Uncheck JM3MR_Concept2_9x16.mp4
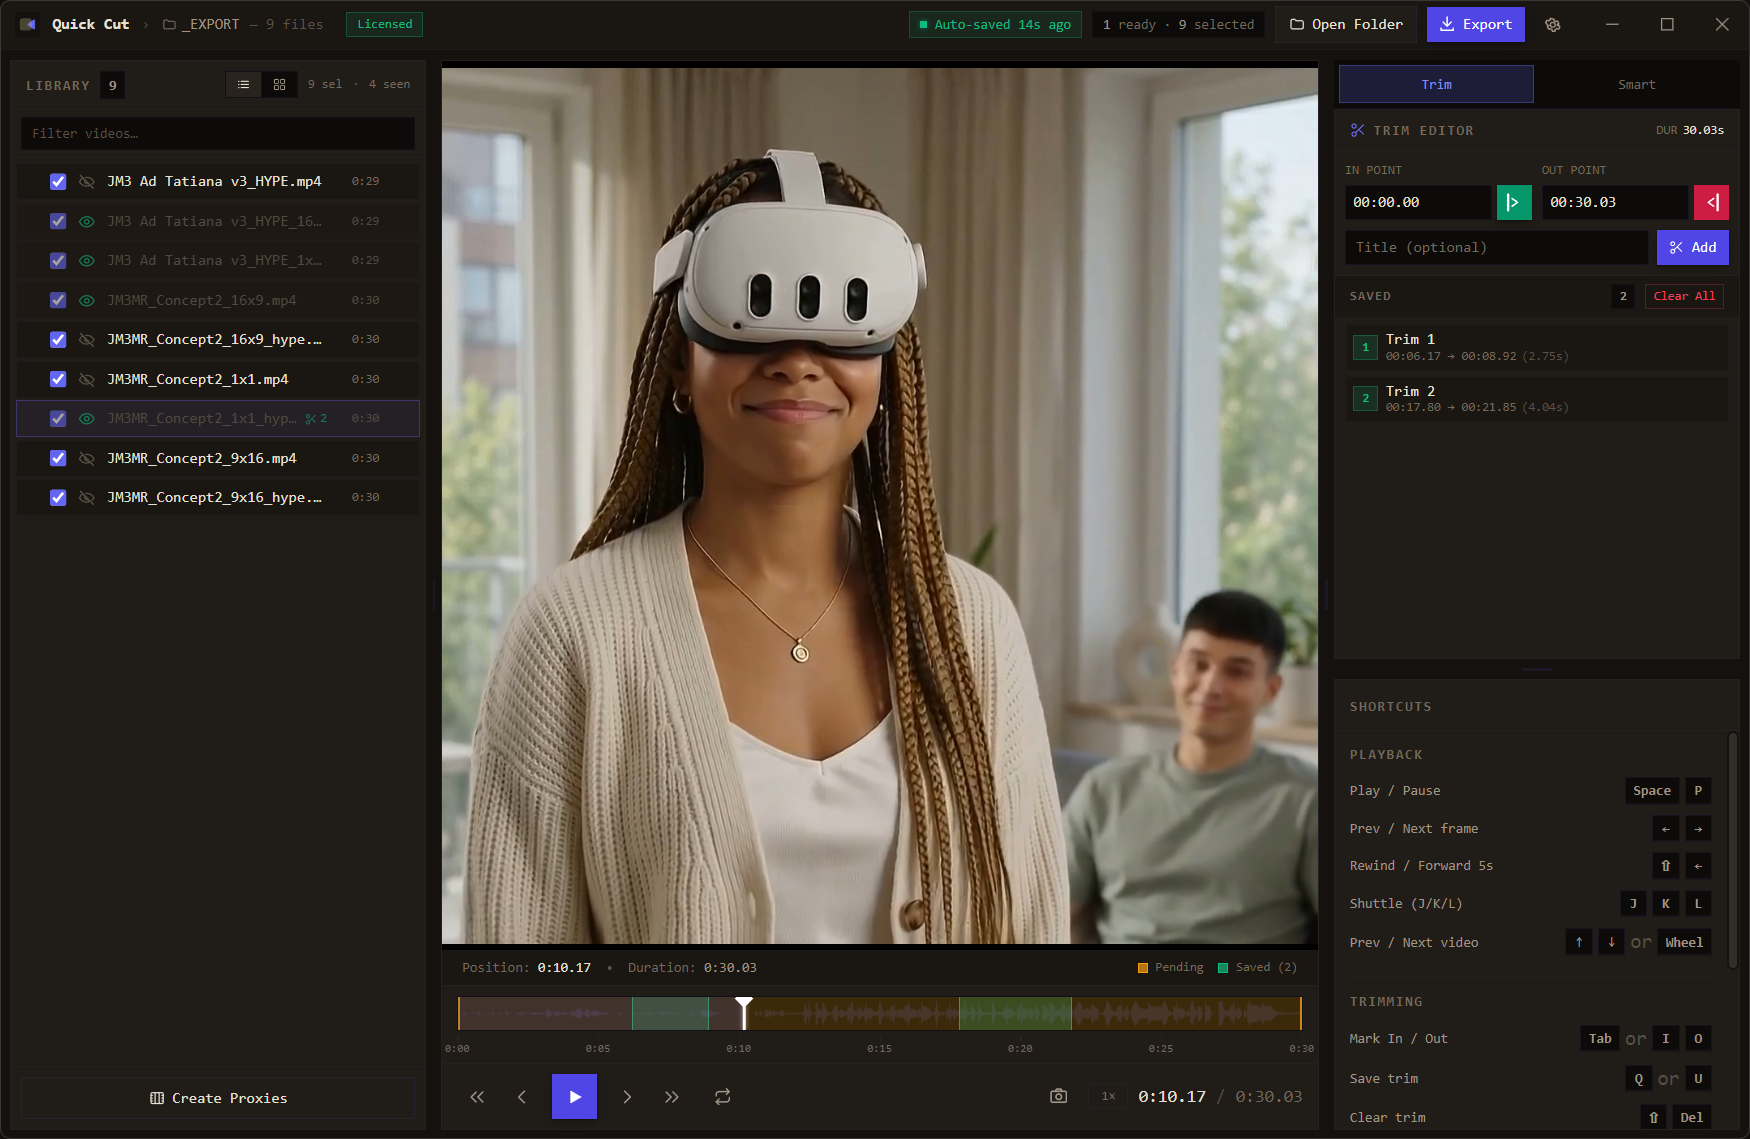This screenshot has width=1750, height=1139. 58,458
